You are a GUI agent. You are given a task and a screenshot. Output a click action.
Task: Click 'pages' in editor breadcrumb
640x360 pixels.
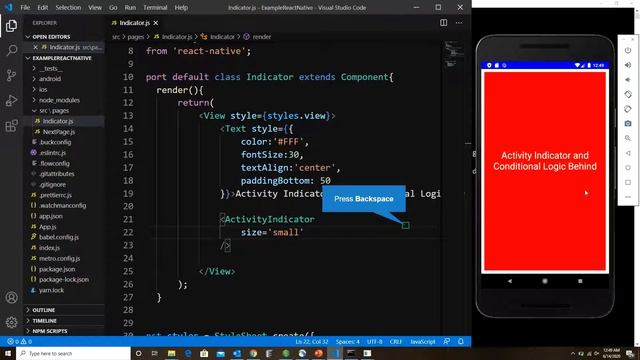coord(136,37)
